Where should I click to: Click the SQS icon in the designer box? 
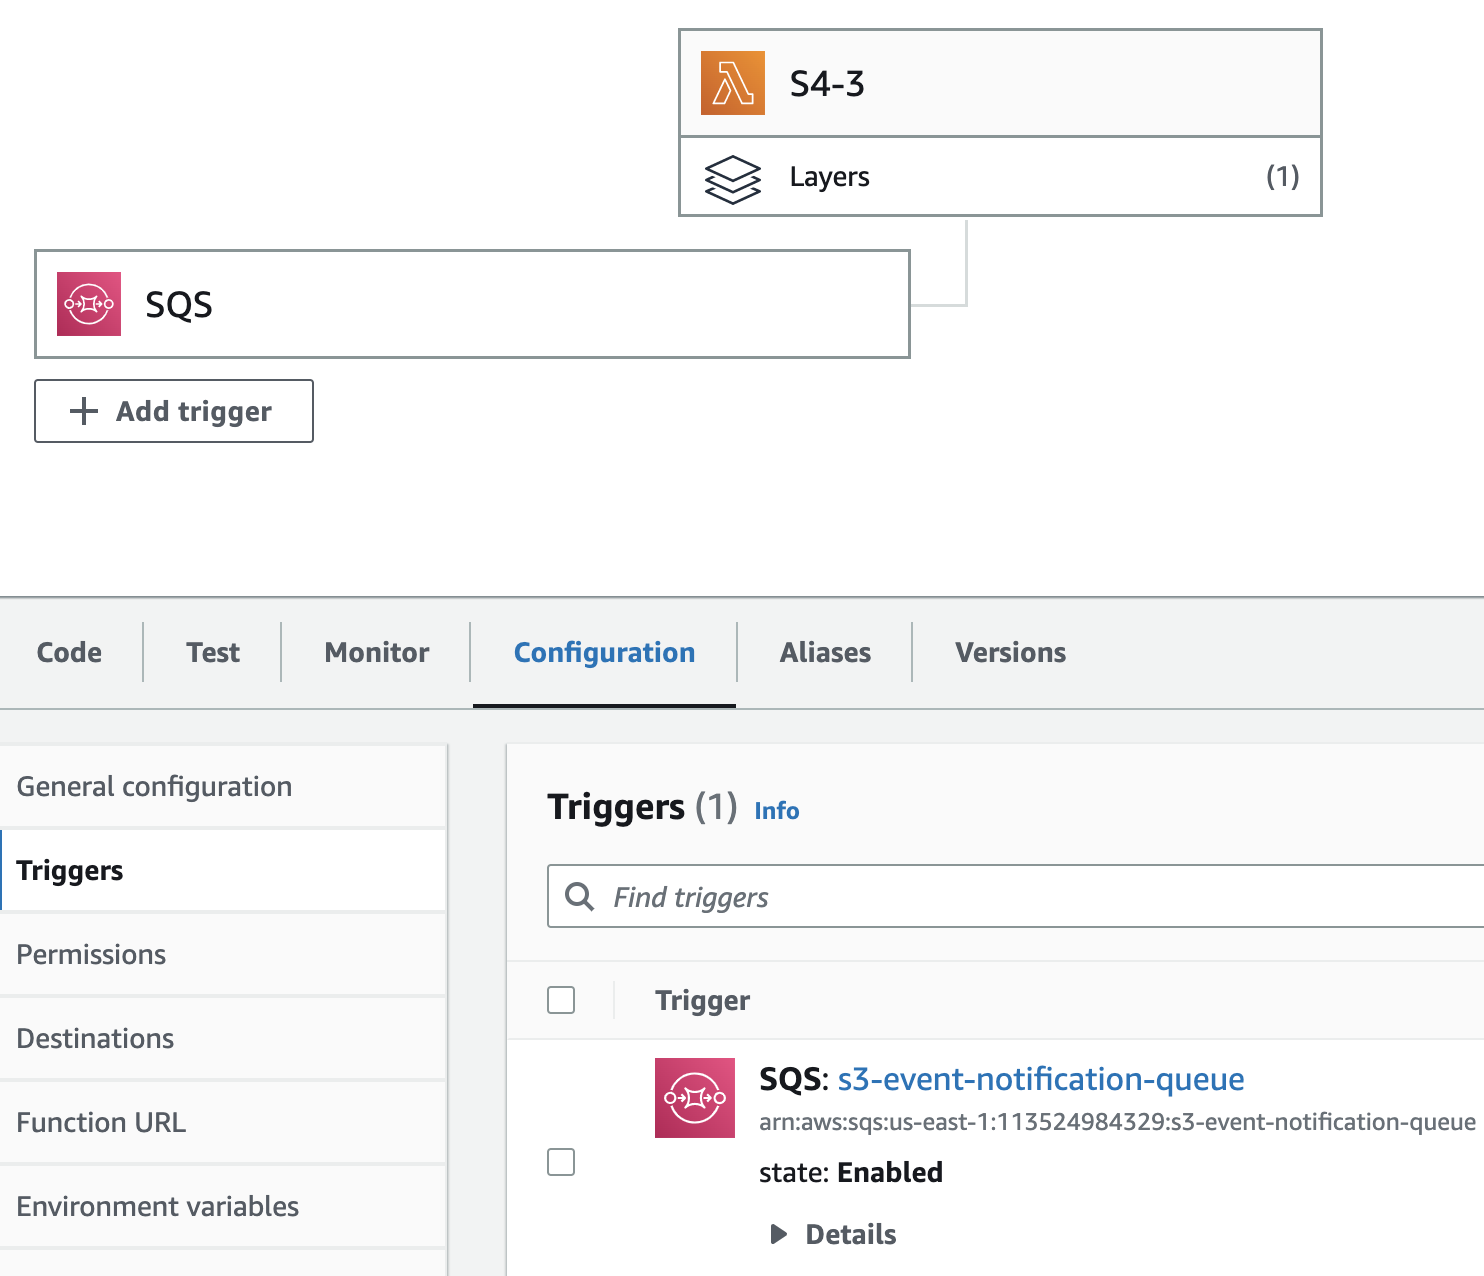[x=89, y=304]
